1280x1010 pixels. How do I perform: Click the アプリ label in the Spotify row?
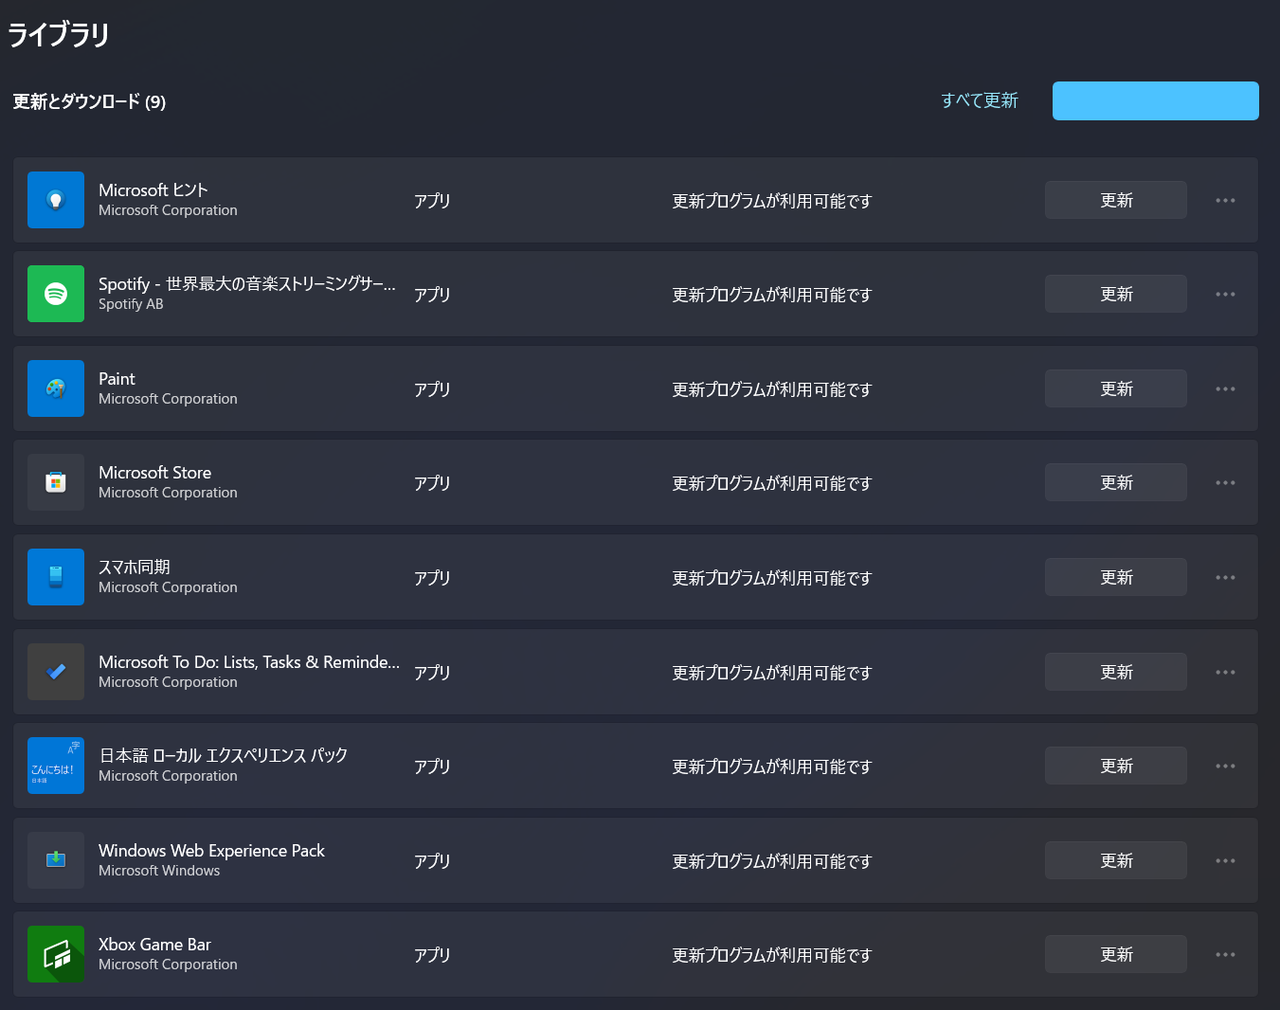(432, 295)
